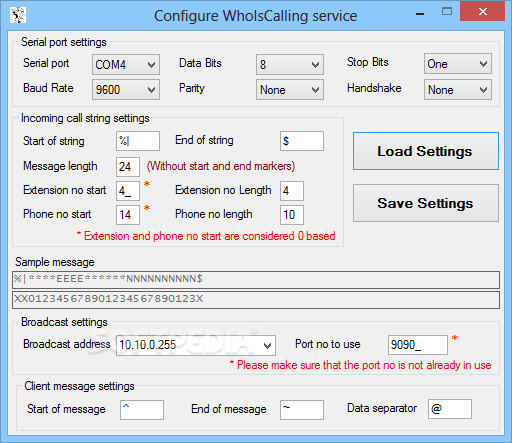This screenshot has height=443, width=512.
Task: Click the application icon in title bar
Action: click(18, 15)
